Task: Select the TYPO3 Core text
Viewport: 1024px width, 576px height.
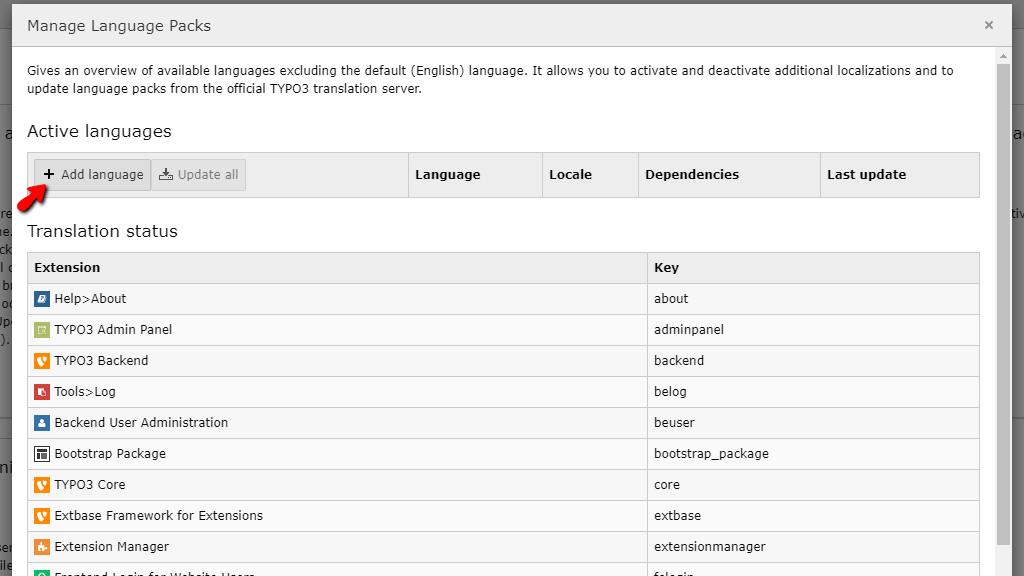Action: click(90, 485)
